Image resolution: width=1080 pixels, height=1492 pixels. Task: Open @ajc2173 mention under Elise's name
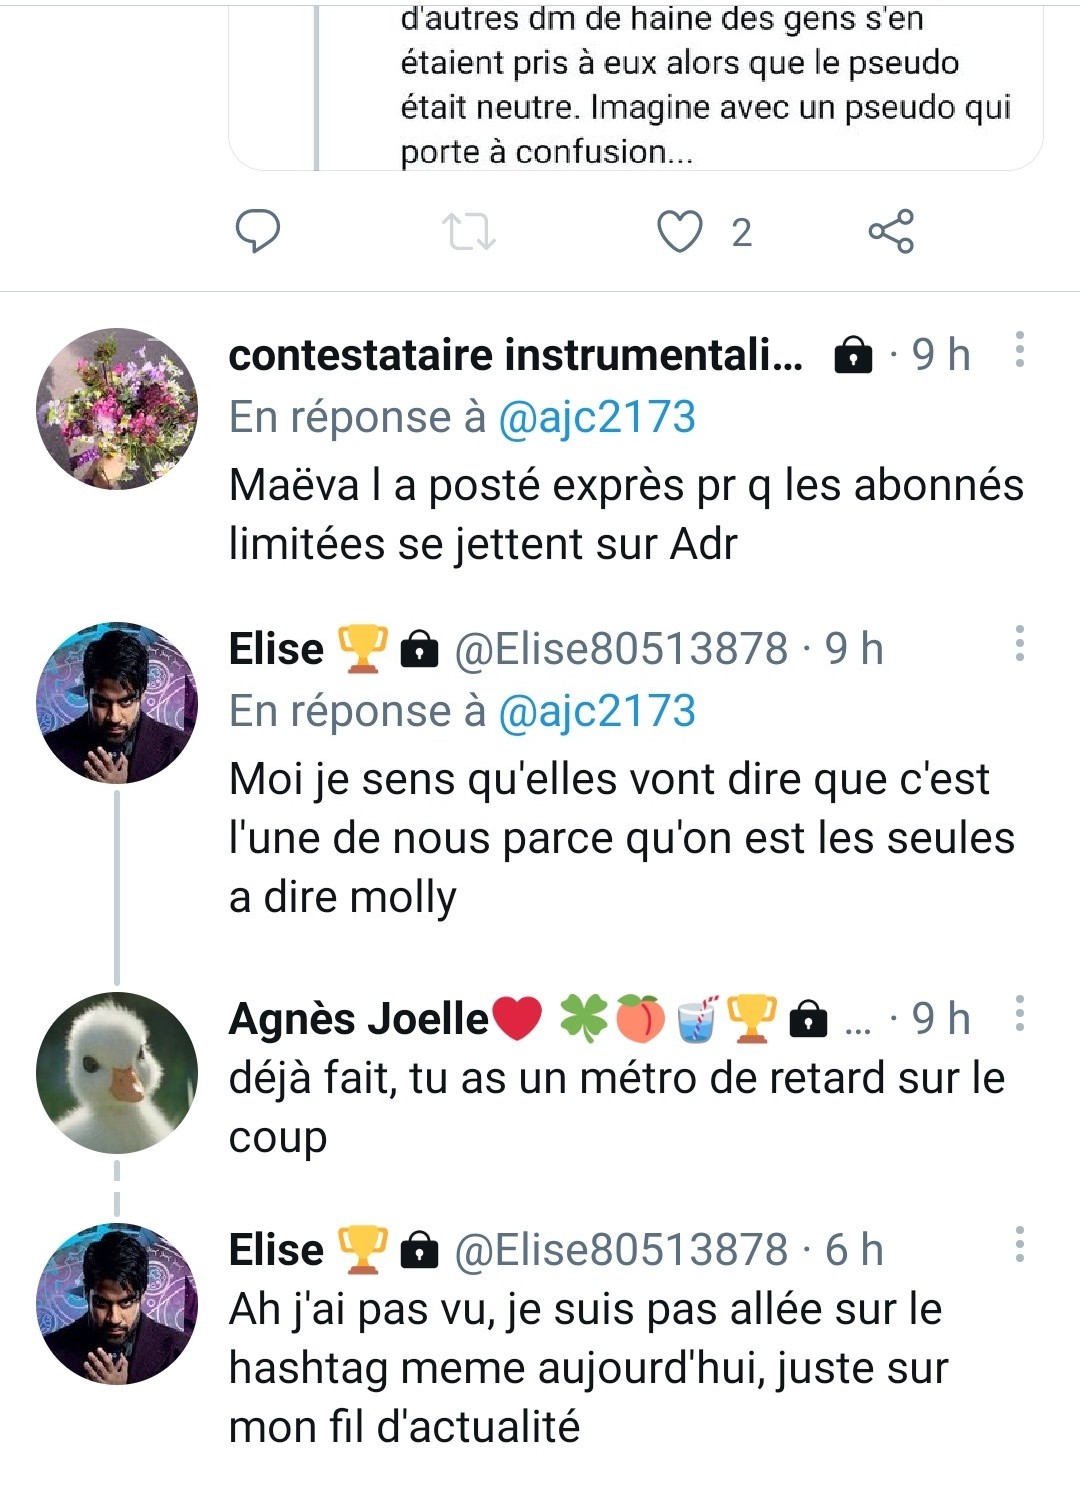pos(596,711)
